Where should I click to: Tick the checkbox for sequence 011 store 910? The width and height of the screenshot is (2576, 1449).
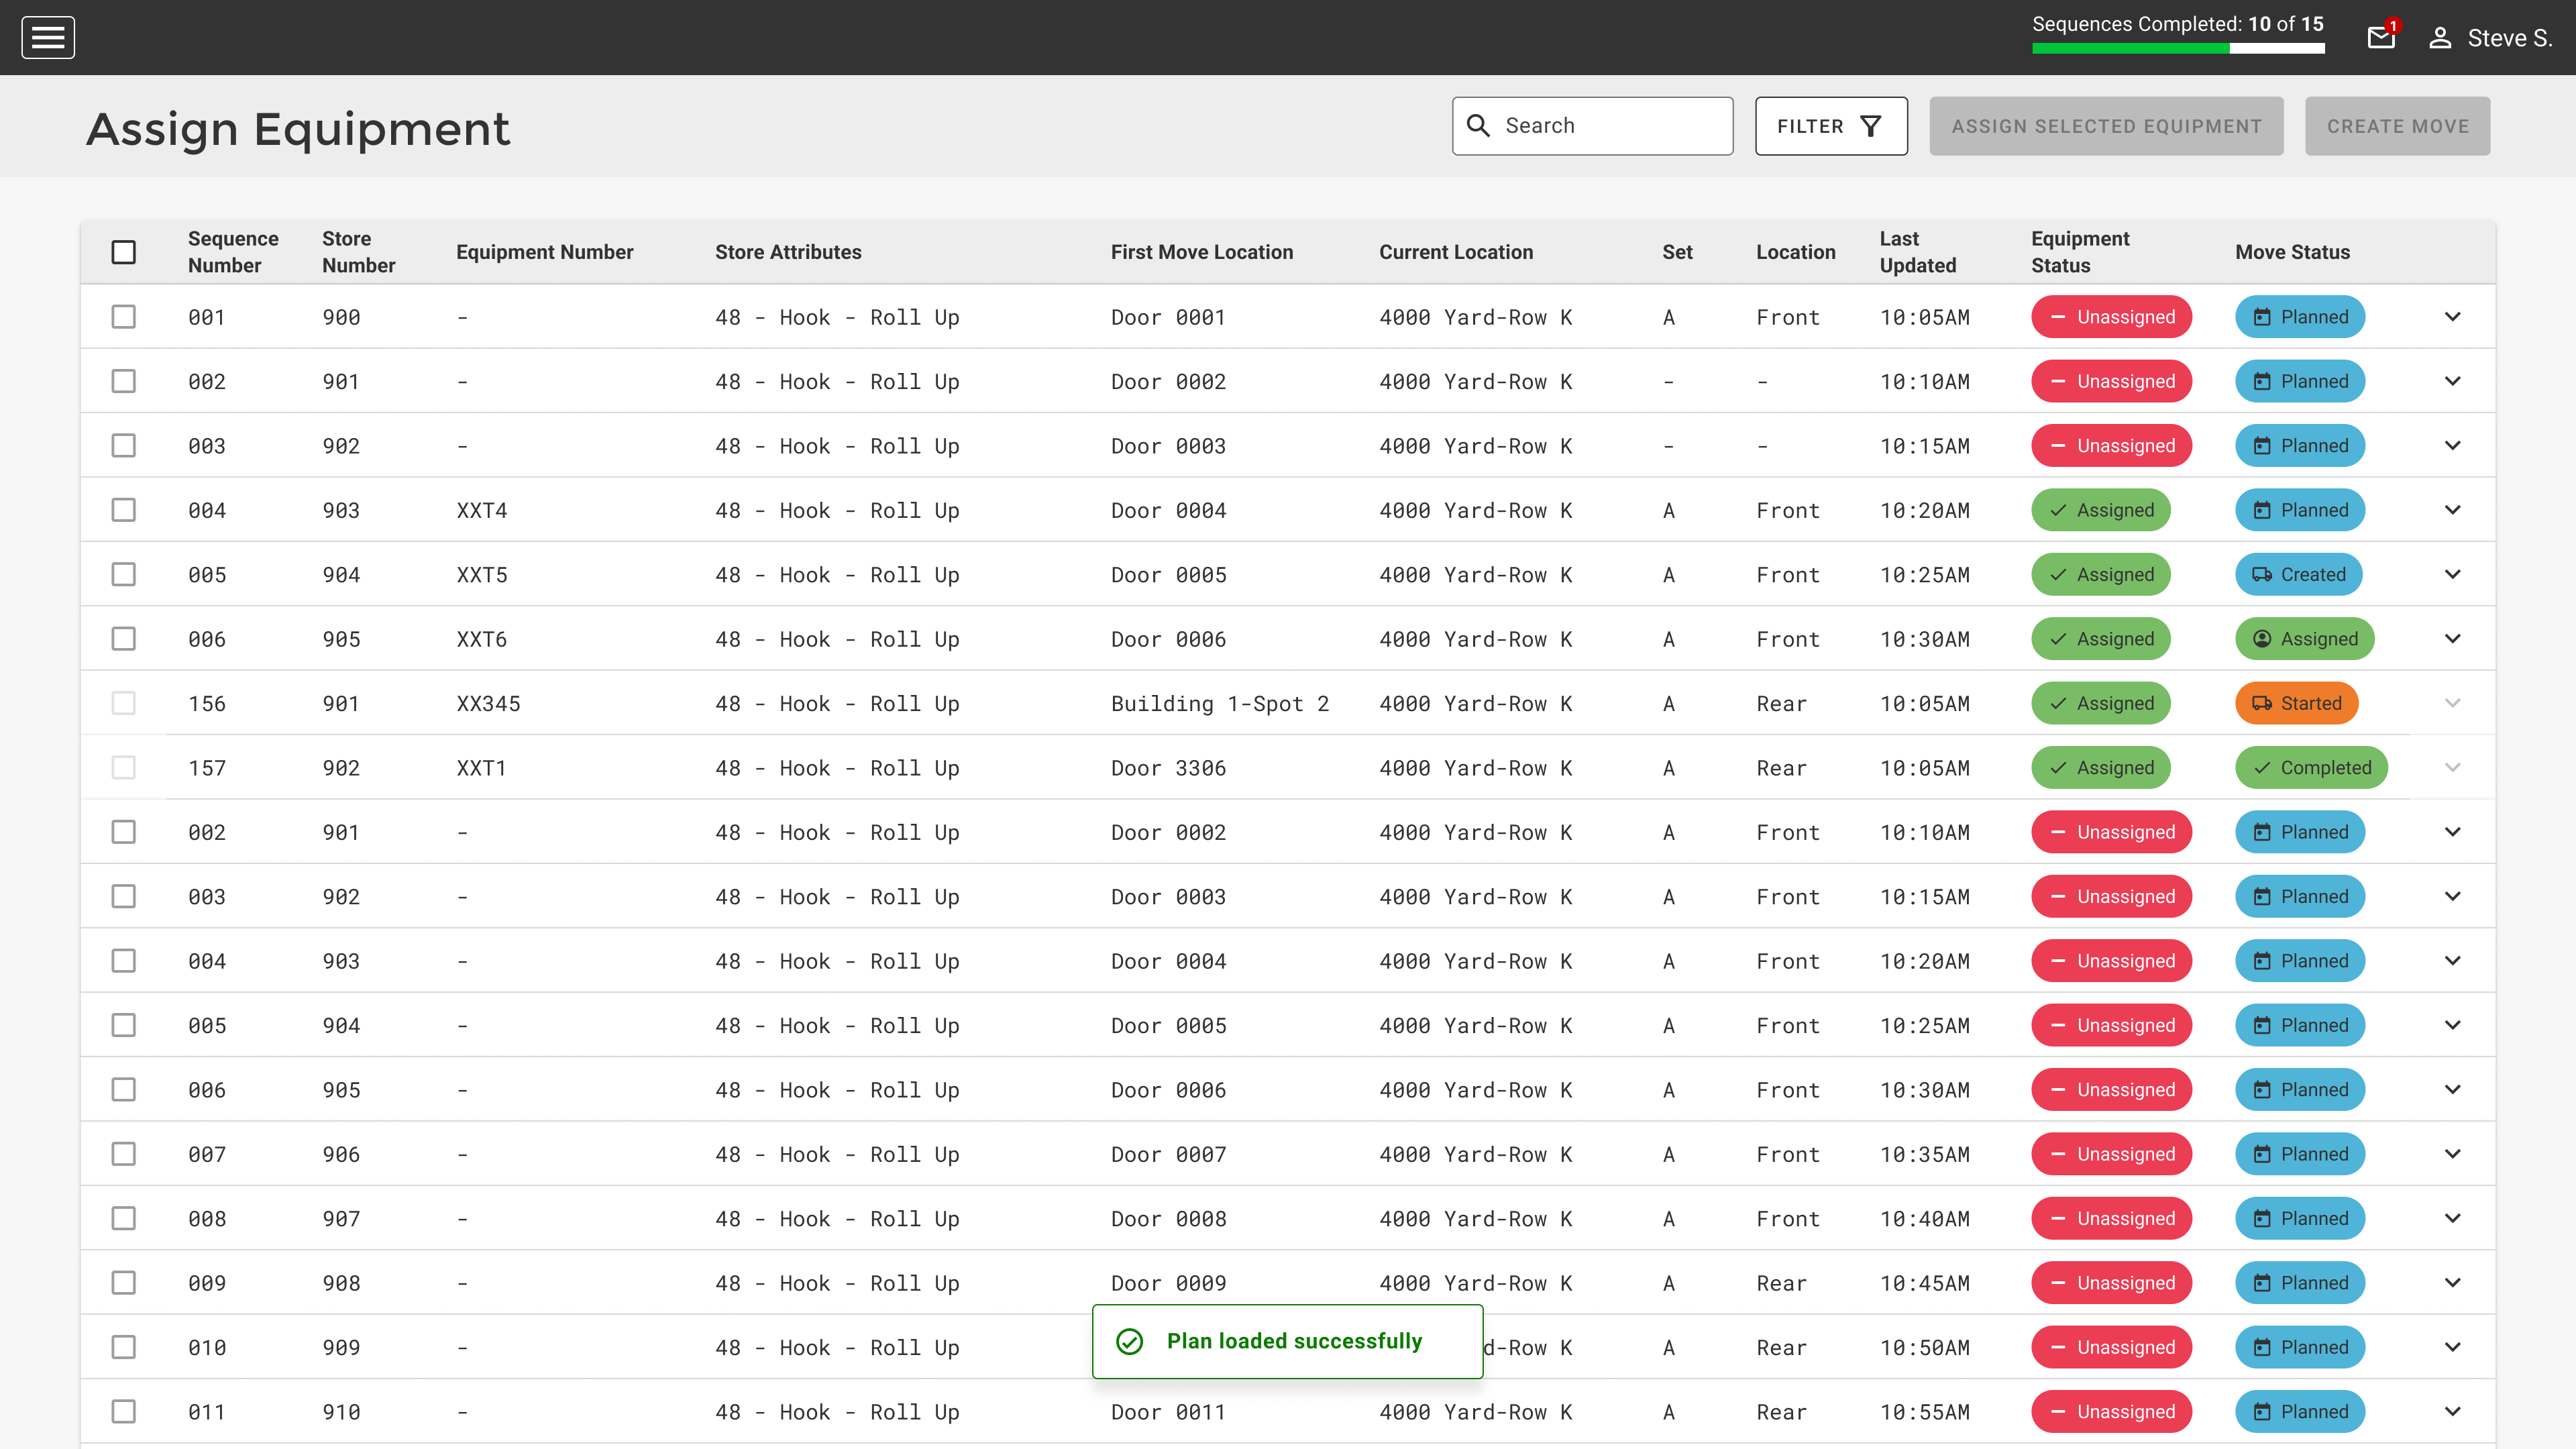click(124, 1412)
